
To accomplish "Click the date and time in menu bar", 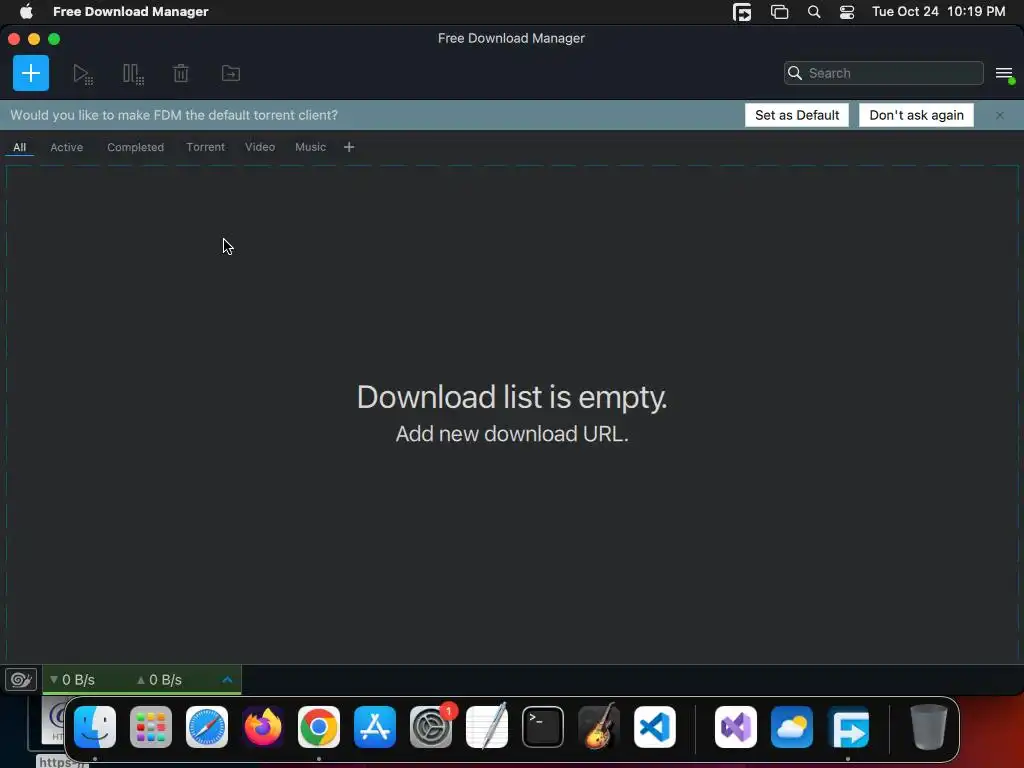I will (938, 11).
